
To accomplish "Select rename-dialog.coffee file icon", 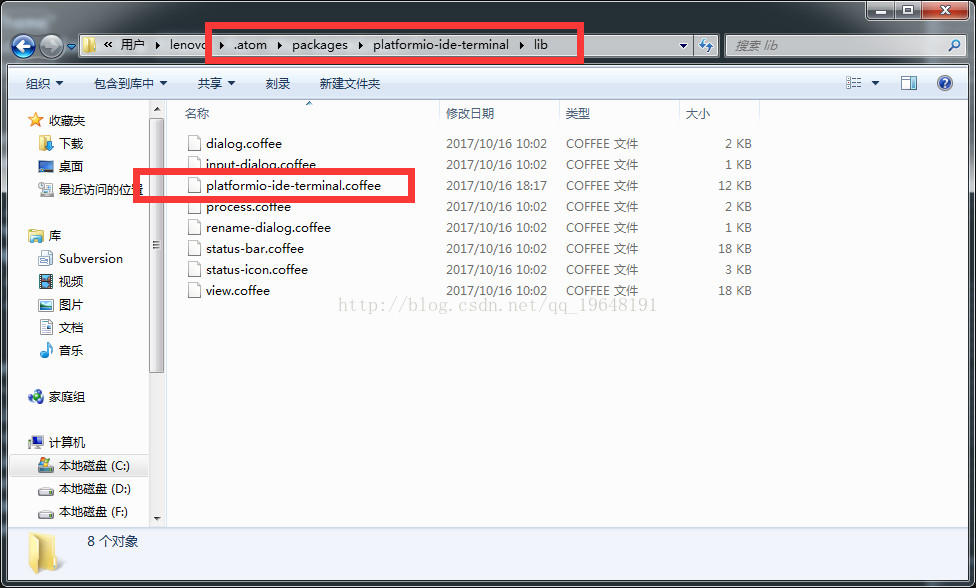I will 194,228.
